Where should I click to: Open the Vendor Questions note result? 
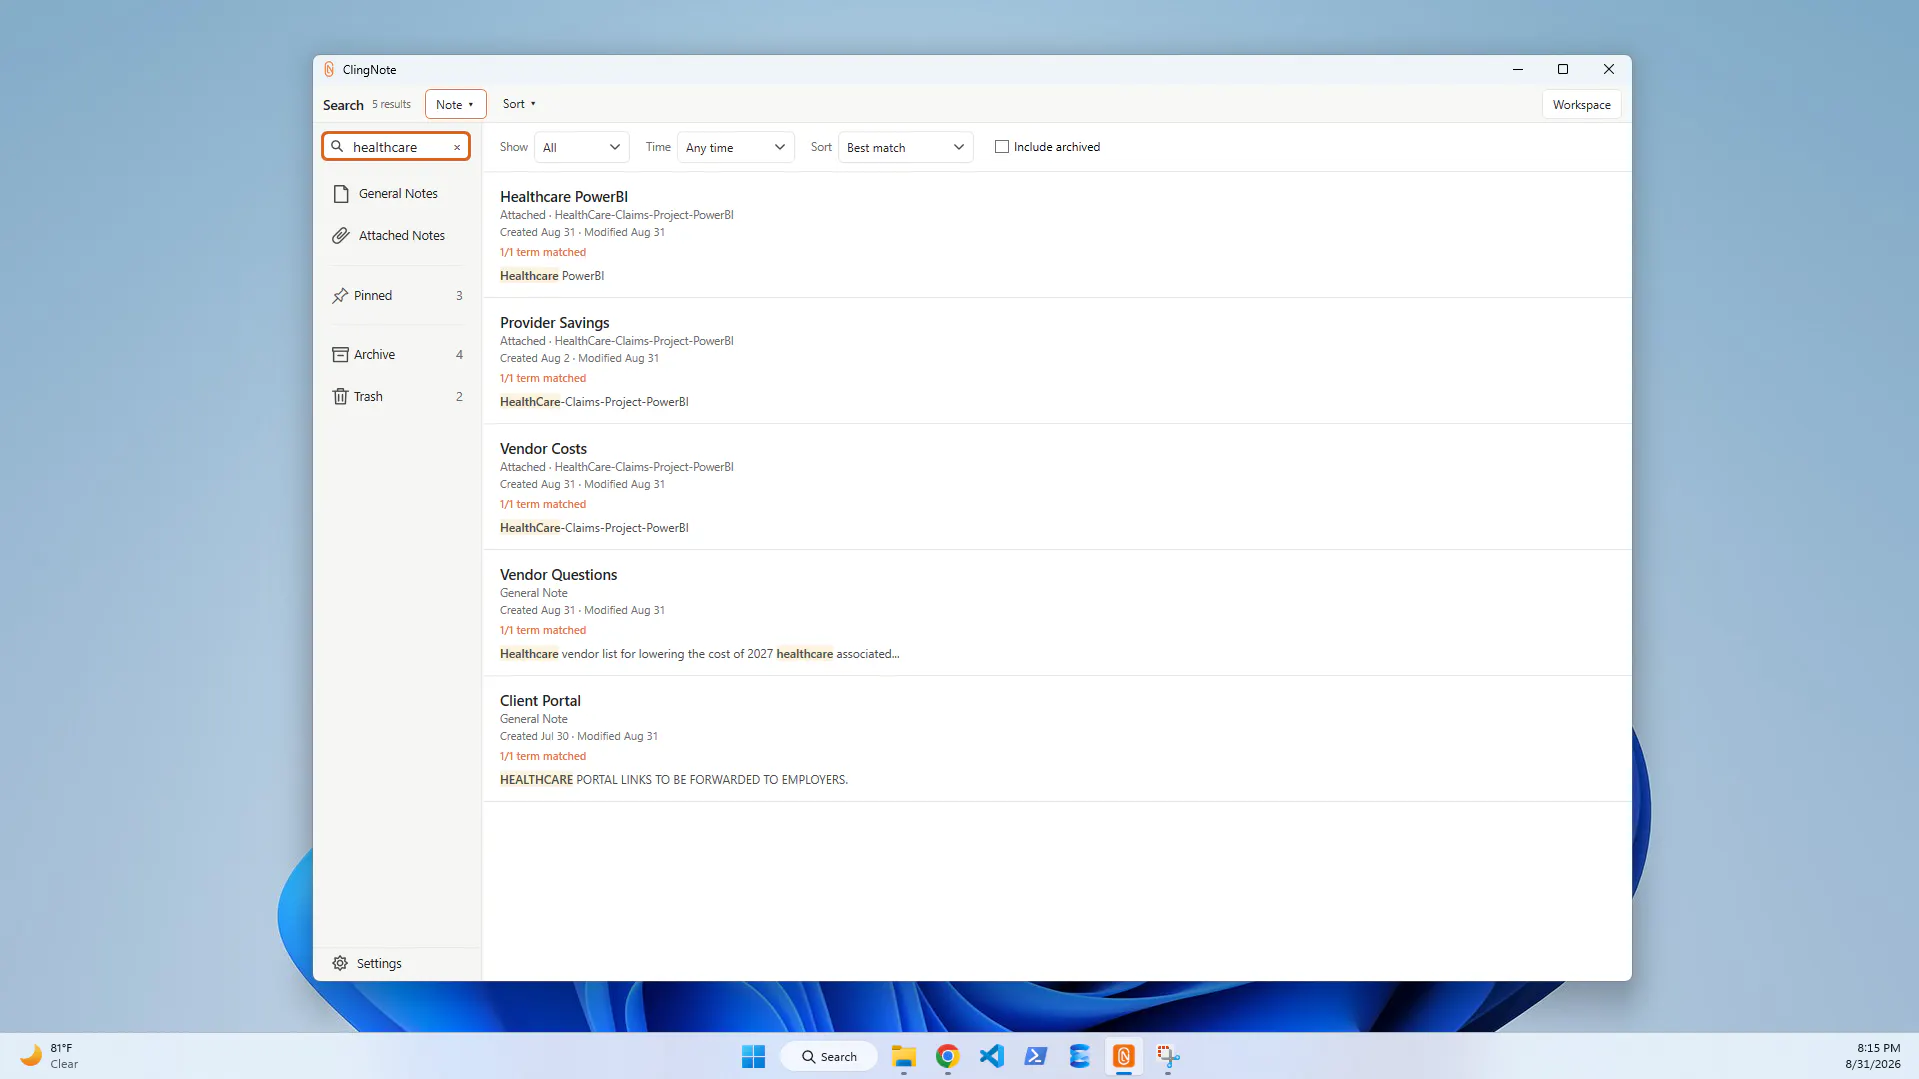click(1056, 613)
